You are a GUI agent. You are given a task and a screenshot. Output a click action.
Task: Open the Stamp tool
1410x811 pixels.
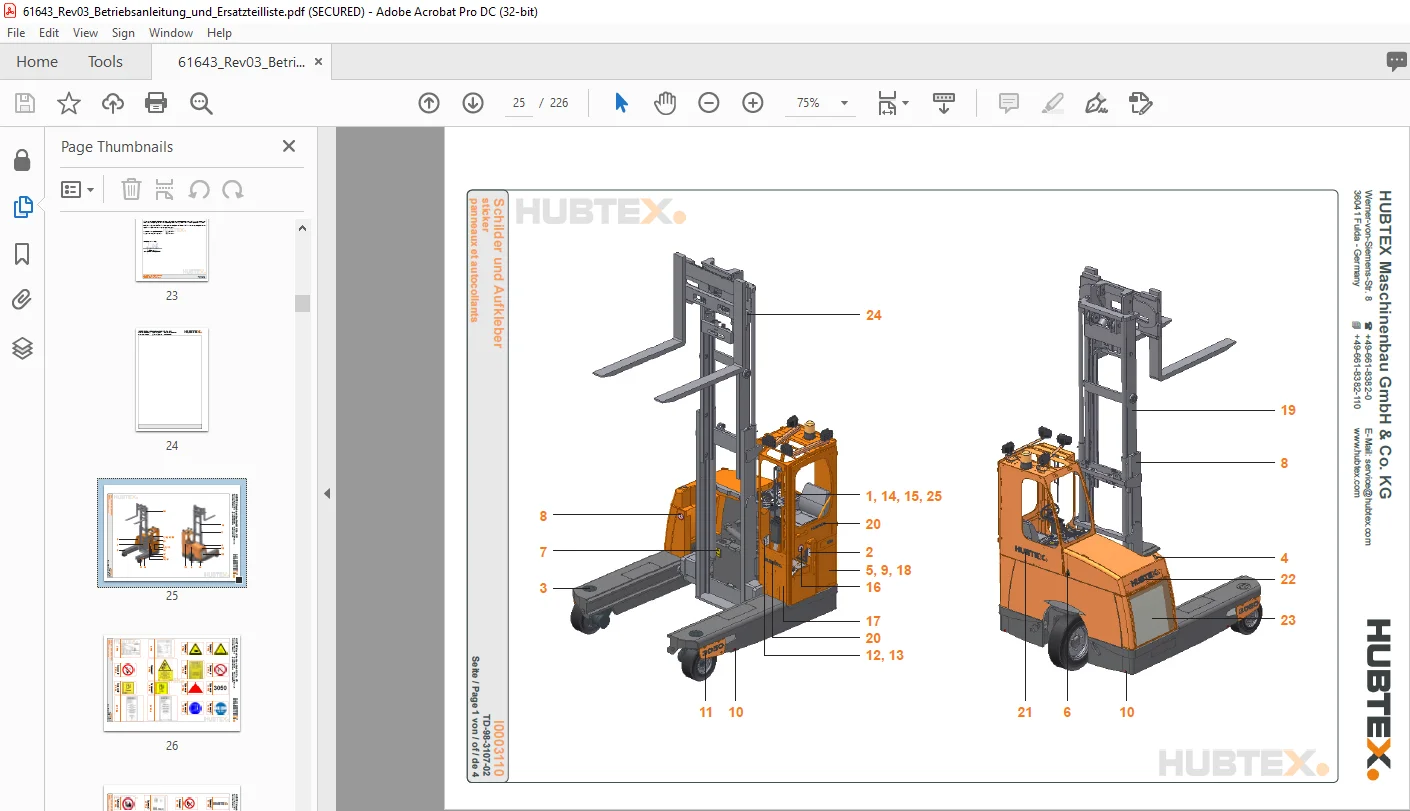point(1140,103)
